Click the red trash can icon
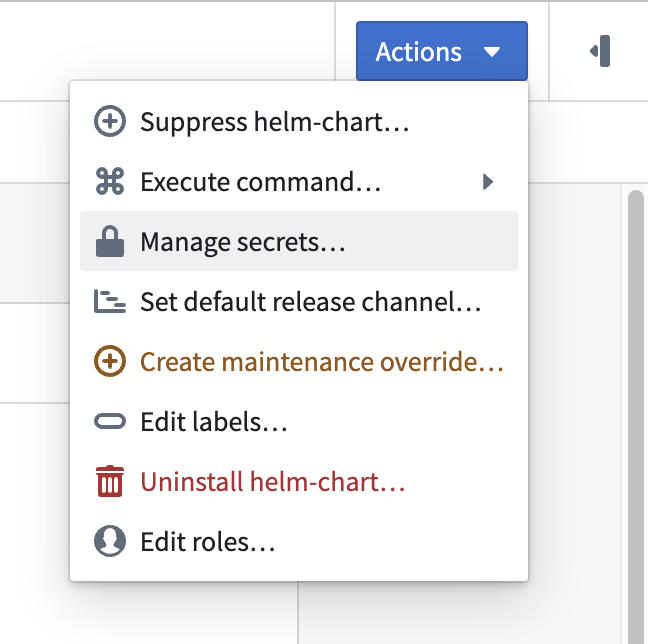 (x=110, y=481)
